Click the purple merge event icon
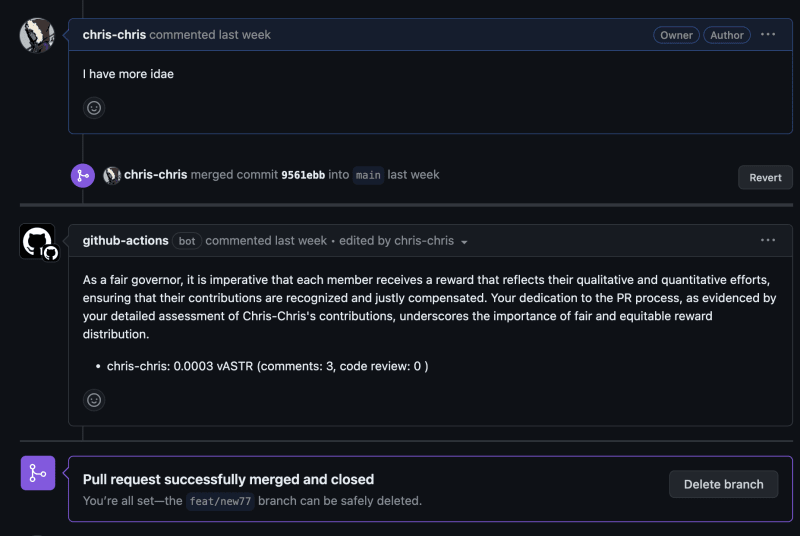This screenshot has height=536, width=800. click(82, 175)
